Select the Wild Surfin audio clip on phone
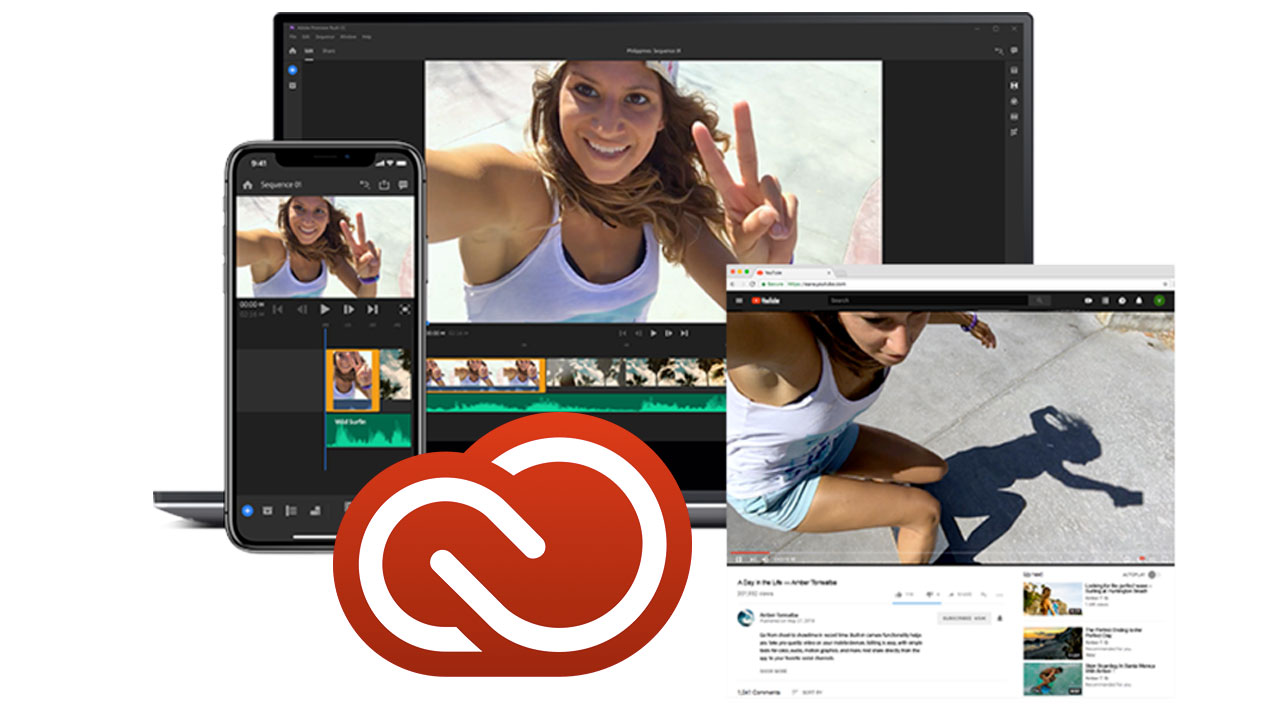1280x720 pixels. click(369, 431)
